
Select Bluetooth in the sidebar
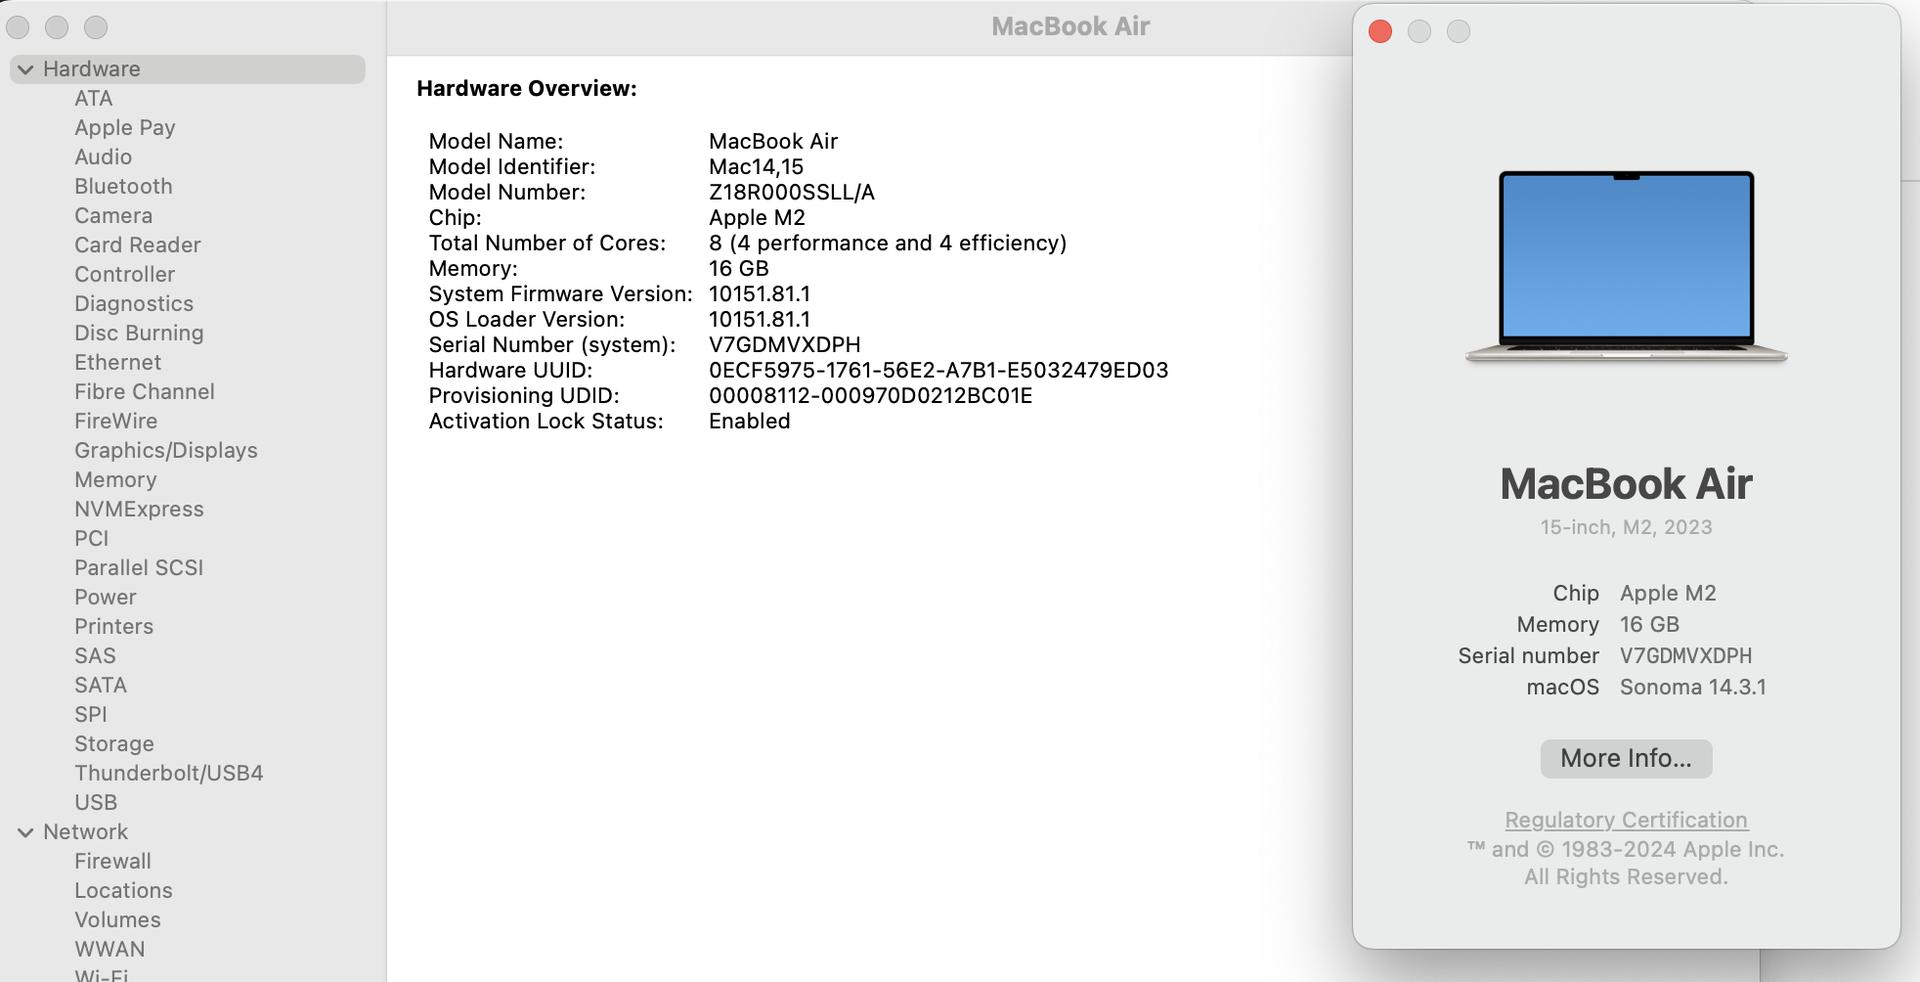tap(123, 186)
